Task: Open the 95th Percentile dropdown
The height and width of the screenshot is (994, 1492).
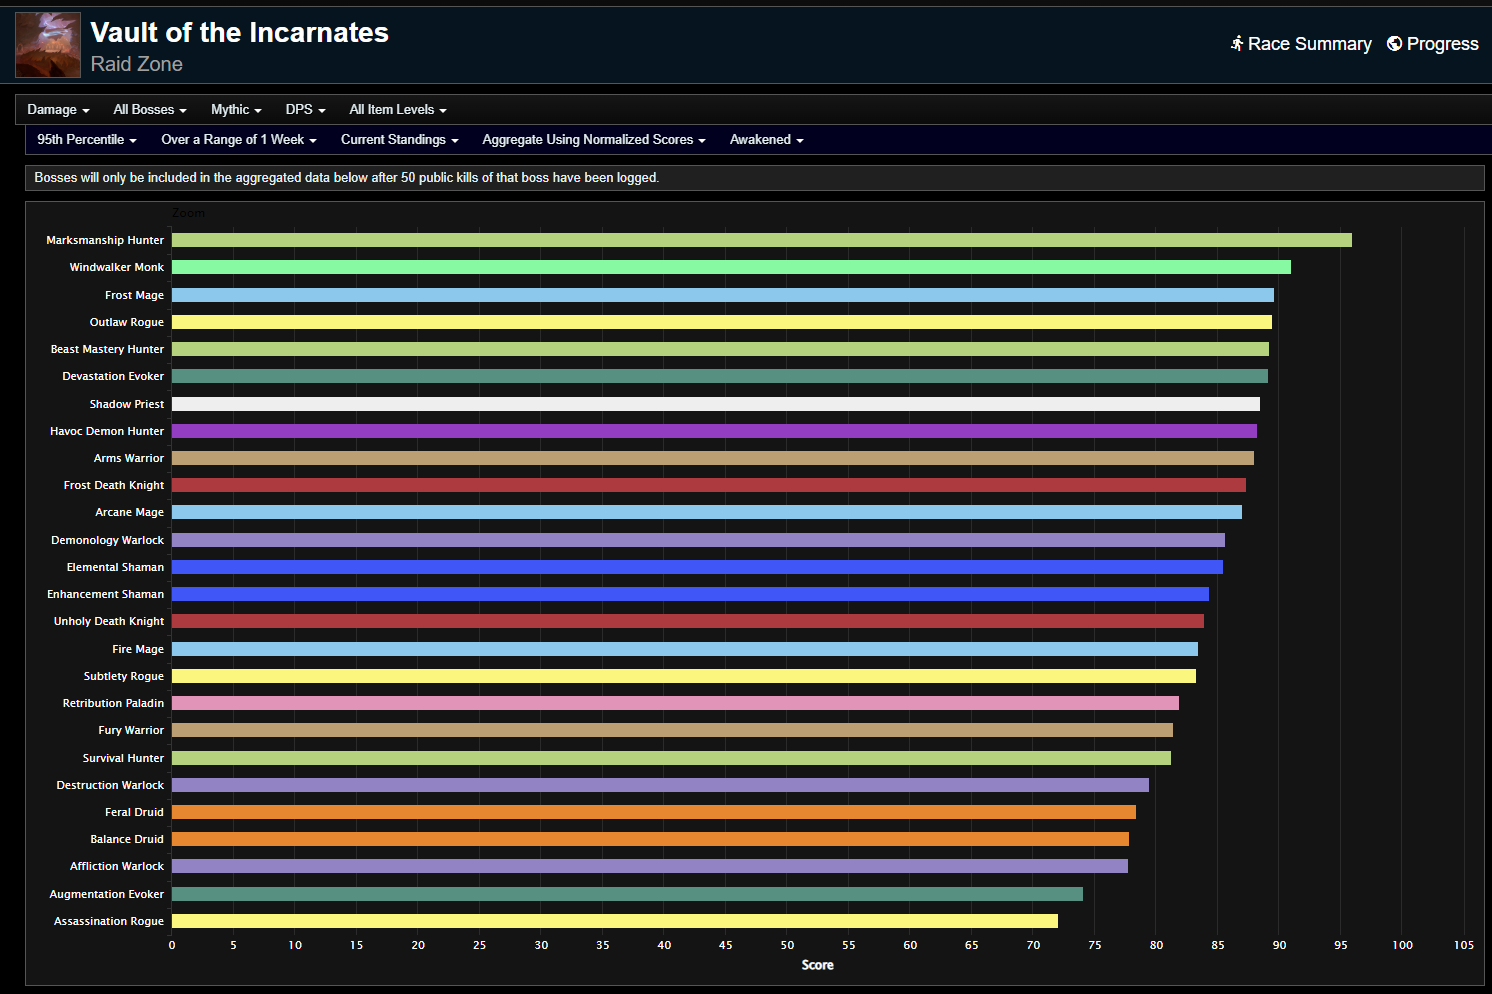Action: pyautogui.click(x=87, y=140)
